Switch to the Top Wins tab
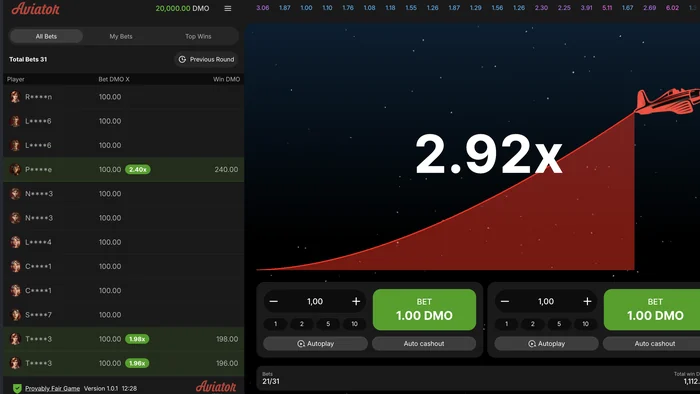The width and height of the screenshot is (700, 394). click(x=198, y=37)
